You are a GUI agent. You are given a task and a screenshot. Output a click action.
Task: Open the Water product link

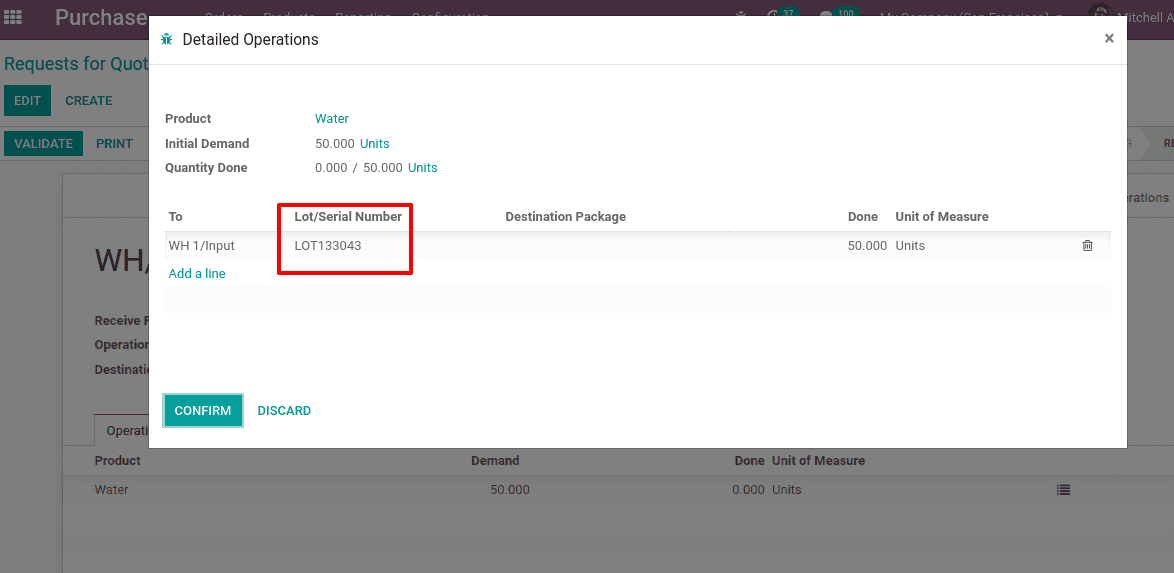(332, 118)
